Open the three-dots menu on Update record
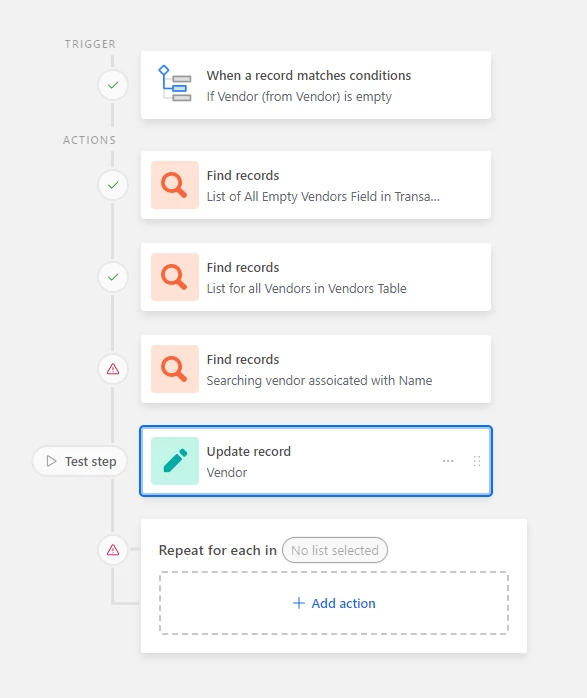 click(448, 461)
